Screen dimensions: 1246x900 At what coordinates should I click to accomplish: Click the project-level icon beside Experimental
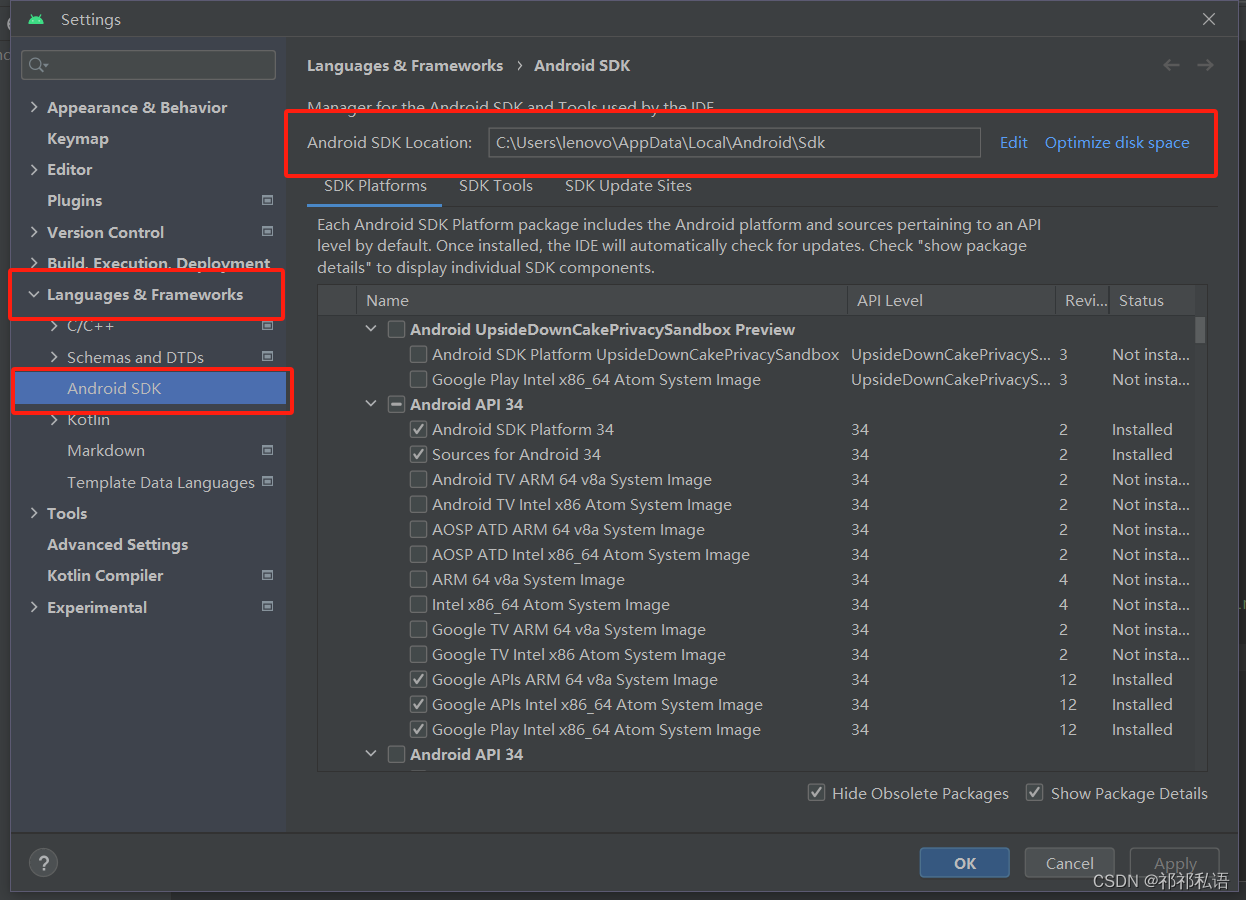(x=267, y=607)
